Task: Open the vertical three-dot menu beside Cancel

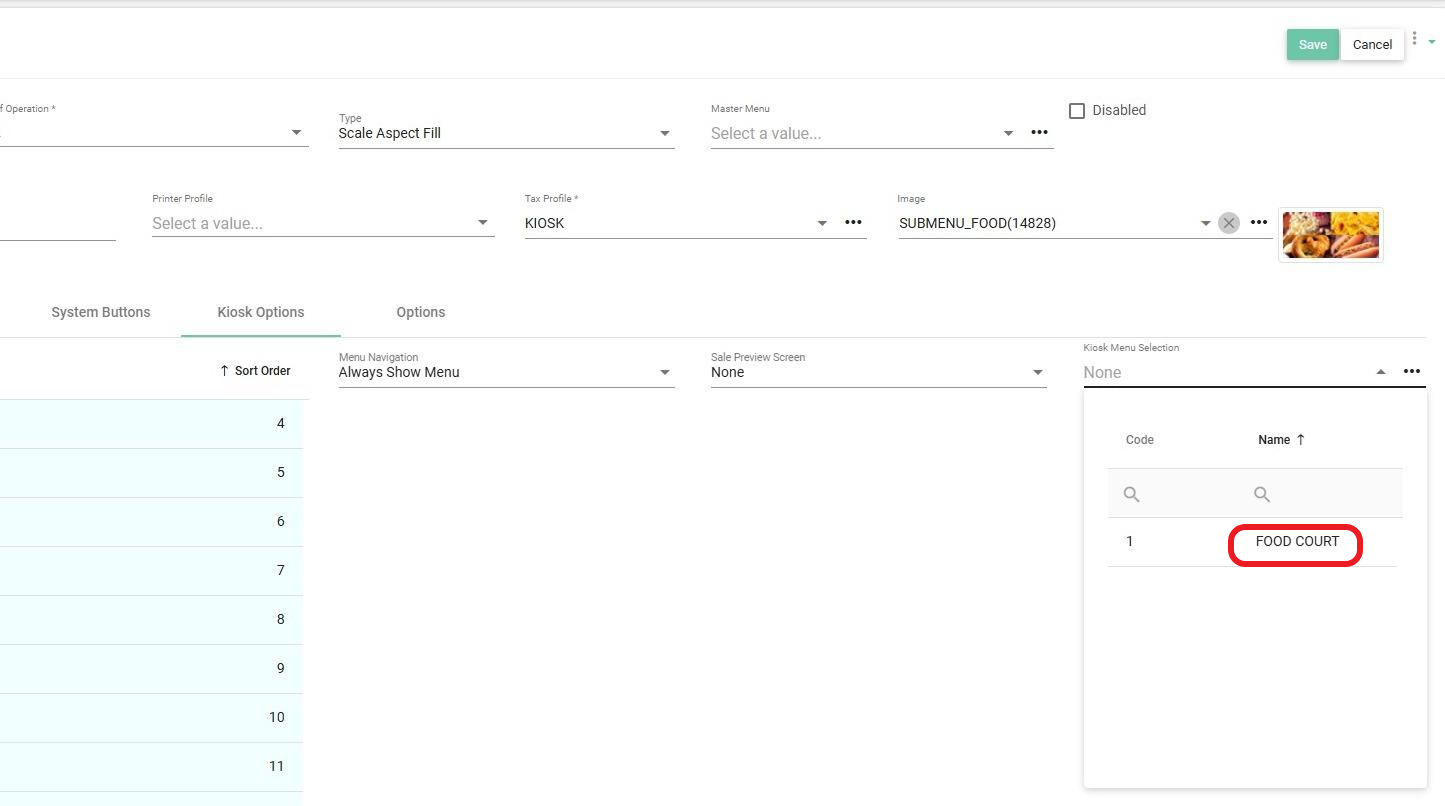Action: click(x=1414, y=39)
